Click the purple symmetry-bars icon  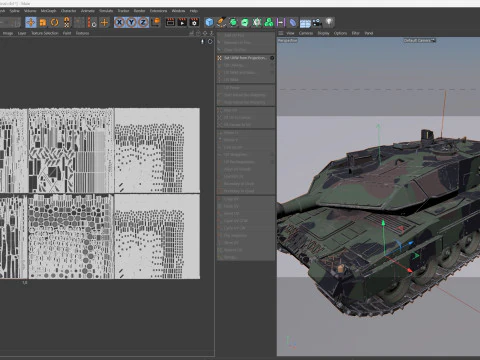pos(281,23)
